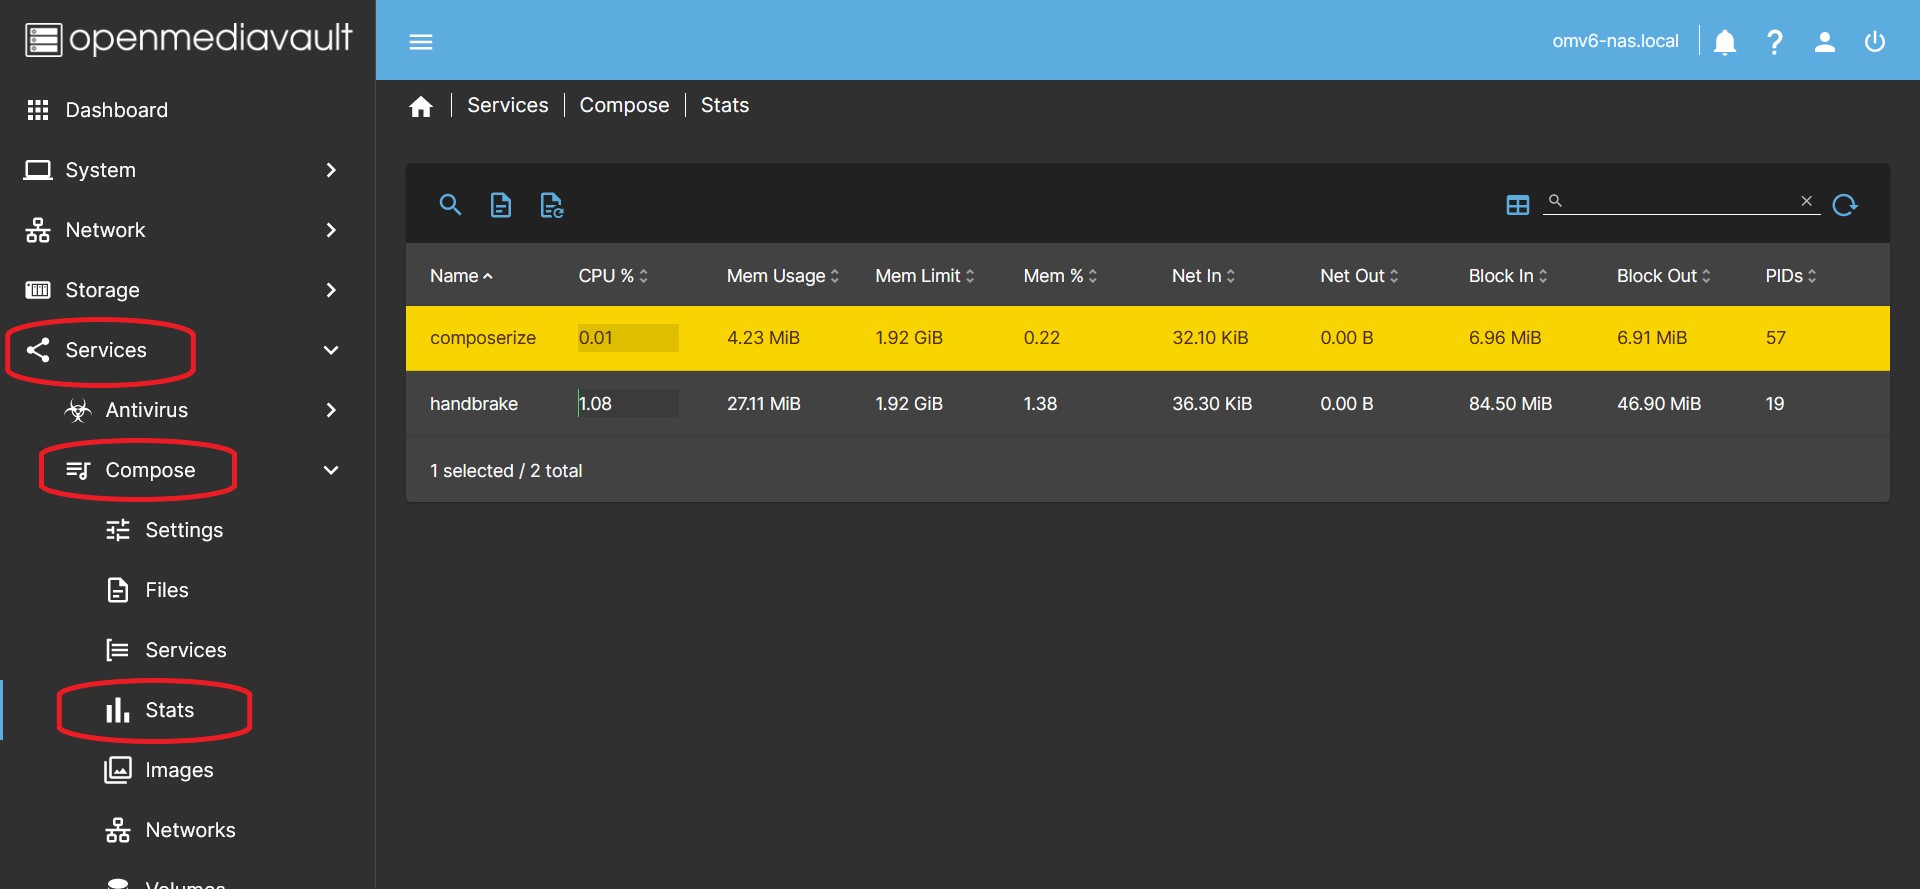Image resolution: width=1920 pixels, height=889 pixels.
Task: Click the handbrake CPU usage bar
Action: click(628, 404)
